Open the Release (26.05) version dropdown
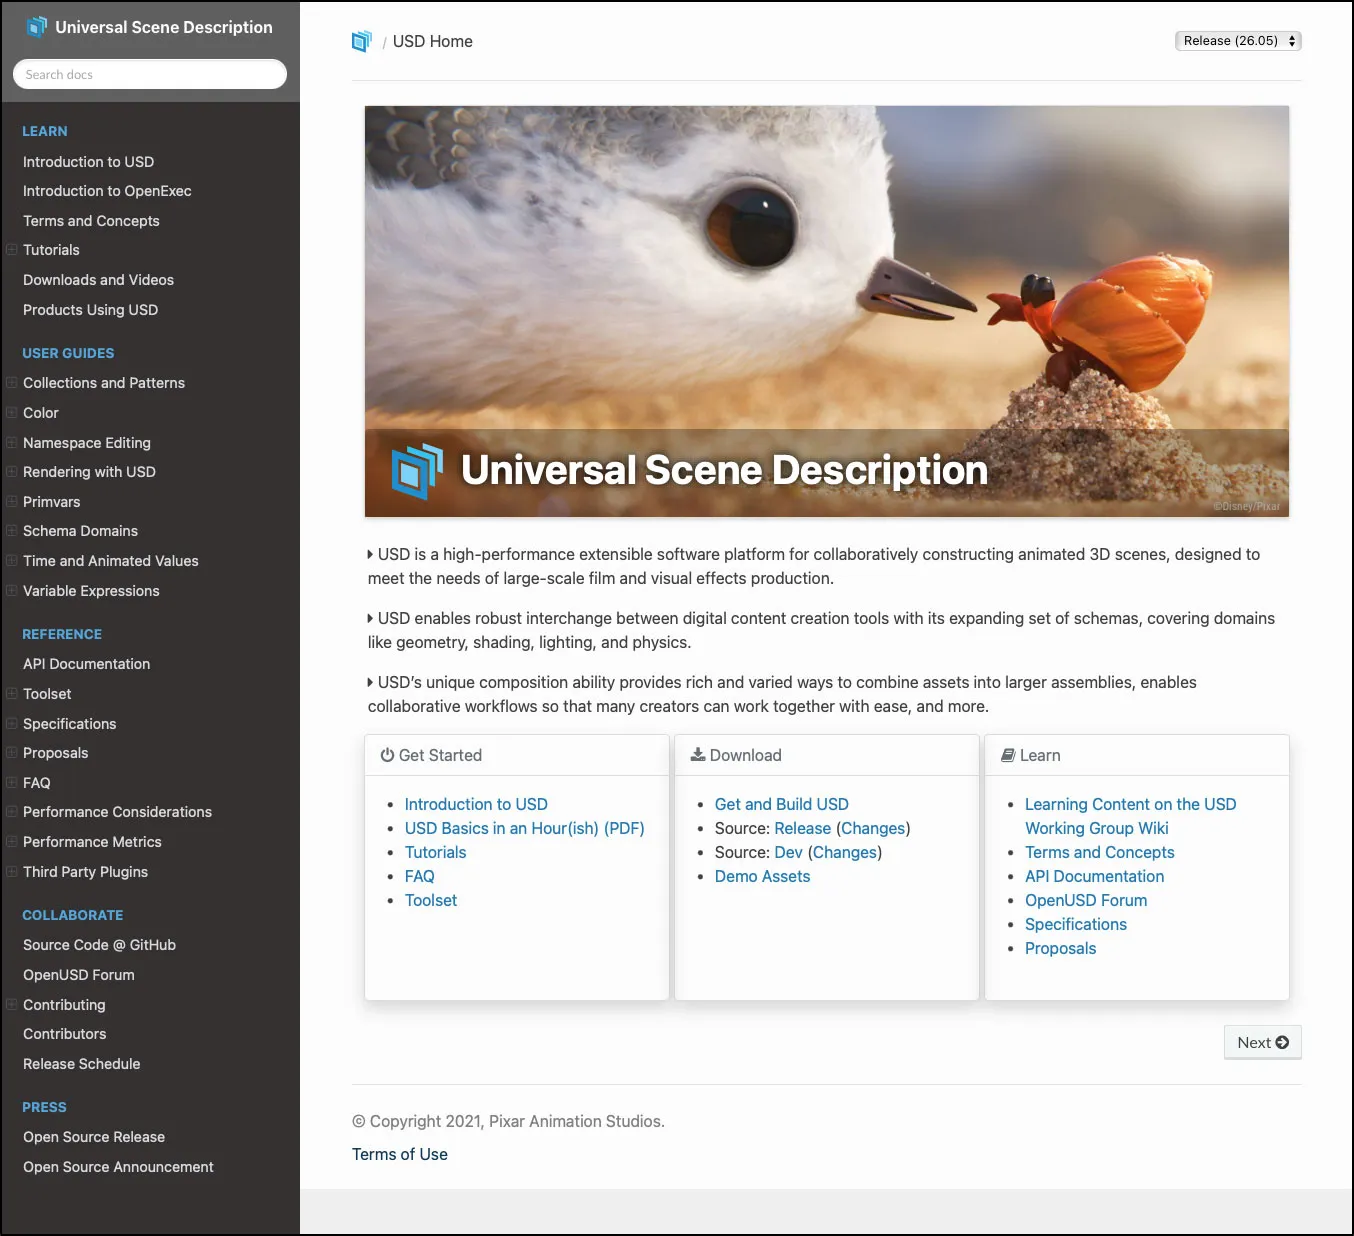Image resolution: width=1354 pixels, height=1236 pixels. (x=1238, y=41)
